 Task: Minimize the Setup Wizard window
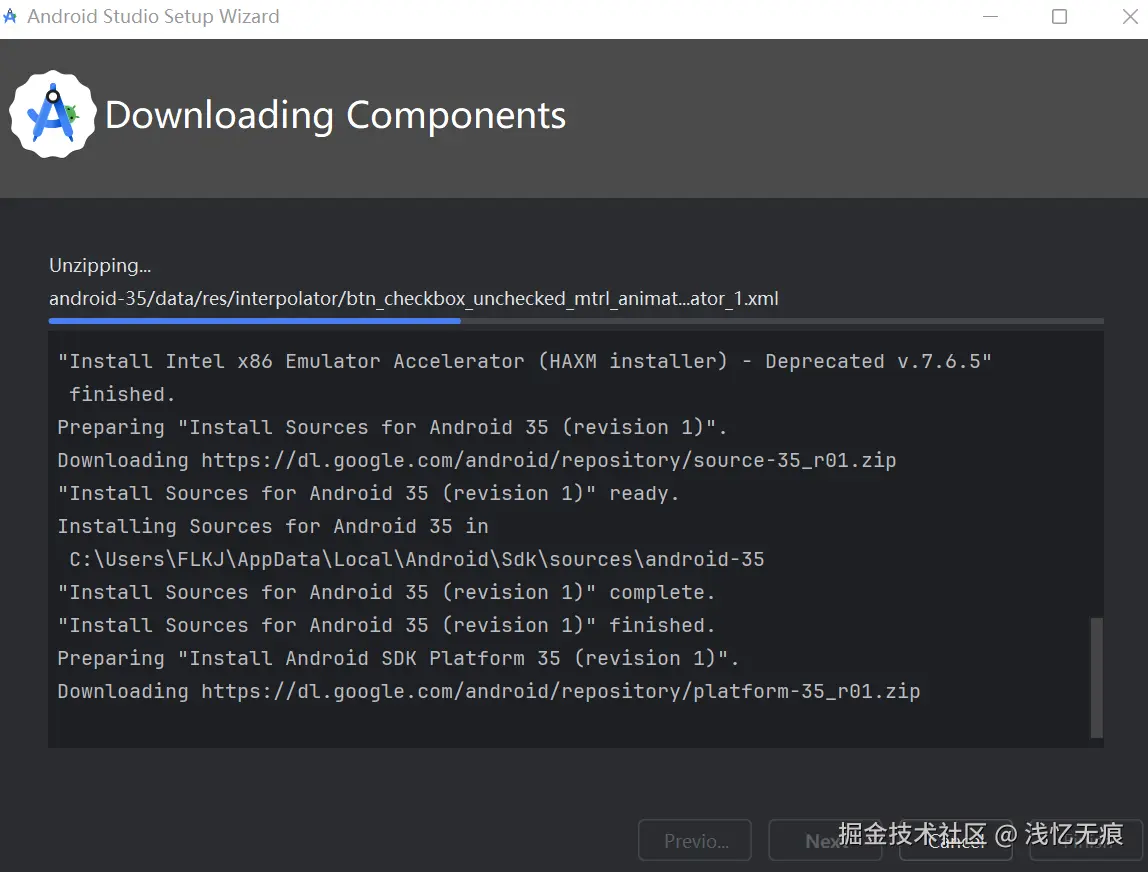pos(991,16)
